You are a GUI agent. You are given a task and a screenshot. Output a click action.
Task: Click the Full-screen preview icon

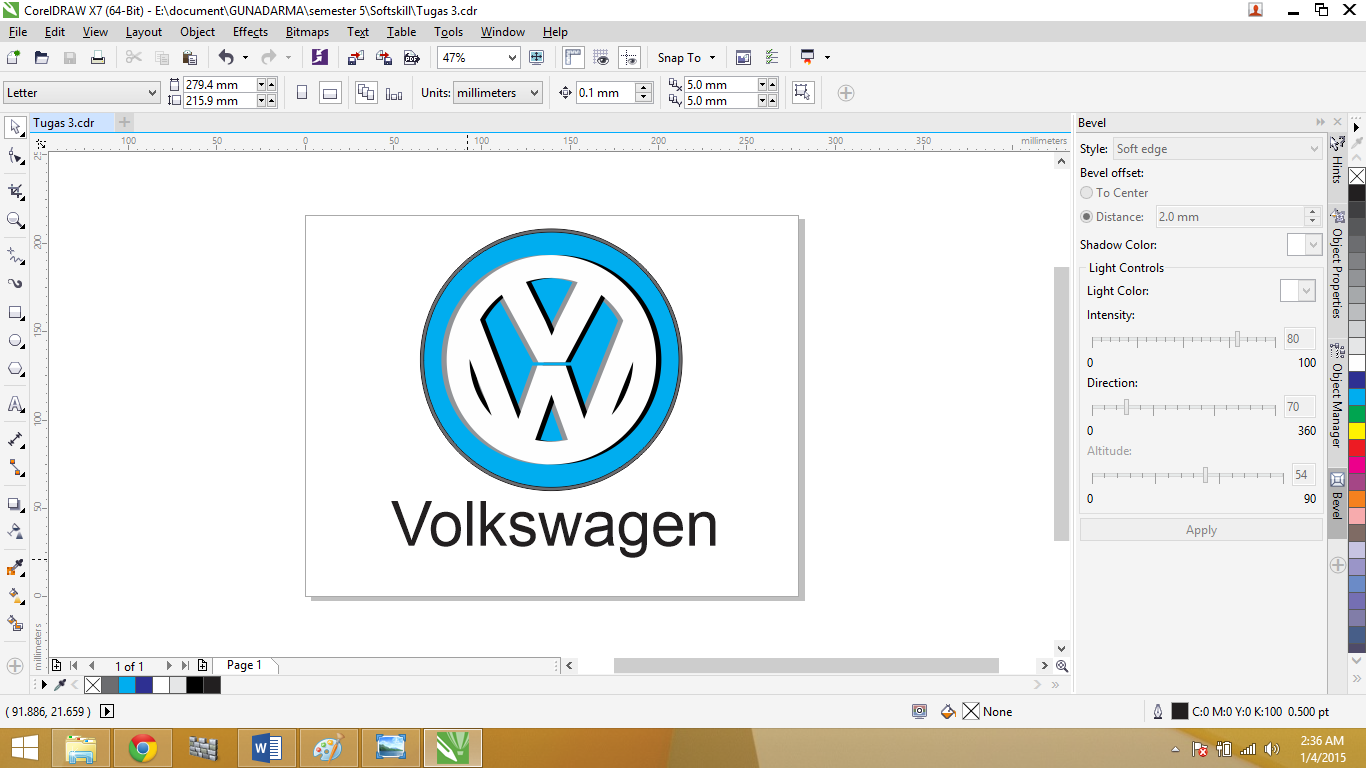[x=537, y=58]
